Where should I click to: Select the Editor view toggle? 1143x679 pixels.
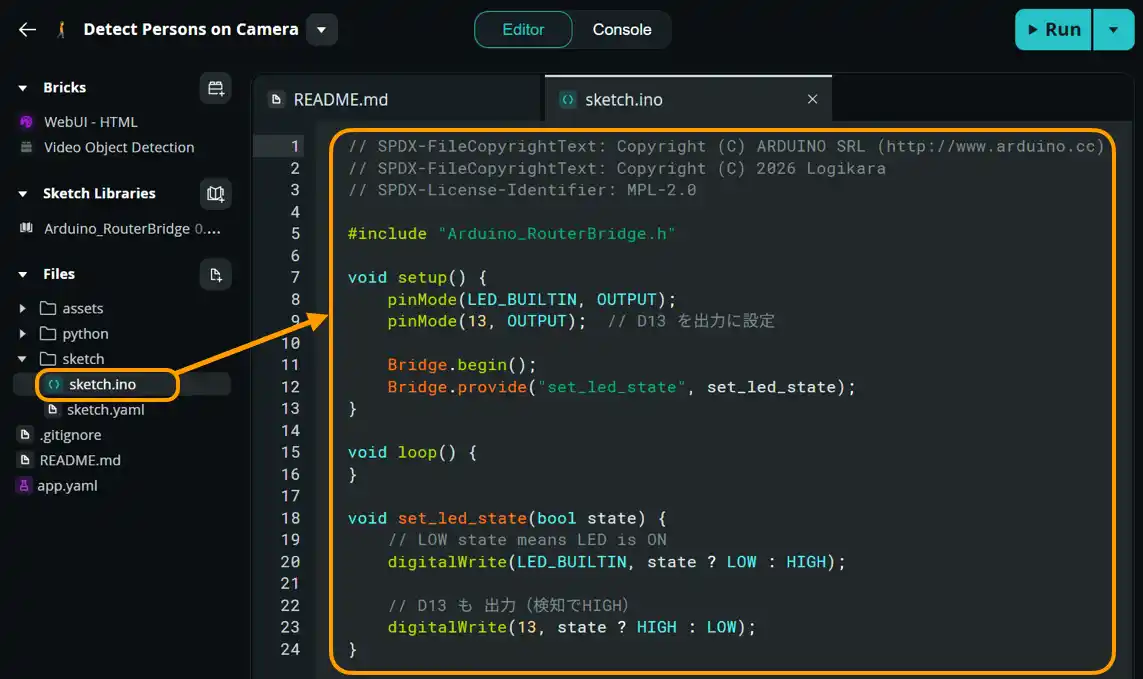coord(523,29)
